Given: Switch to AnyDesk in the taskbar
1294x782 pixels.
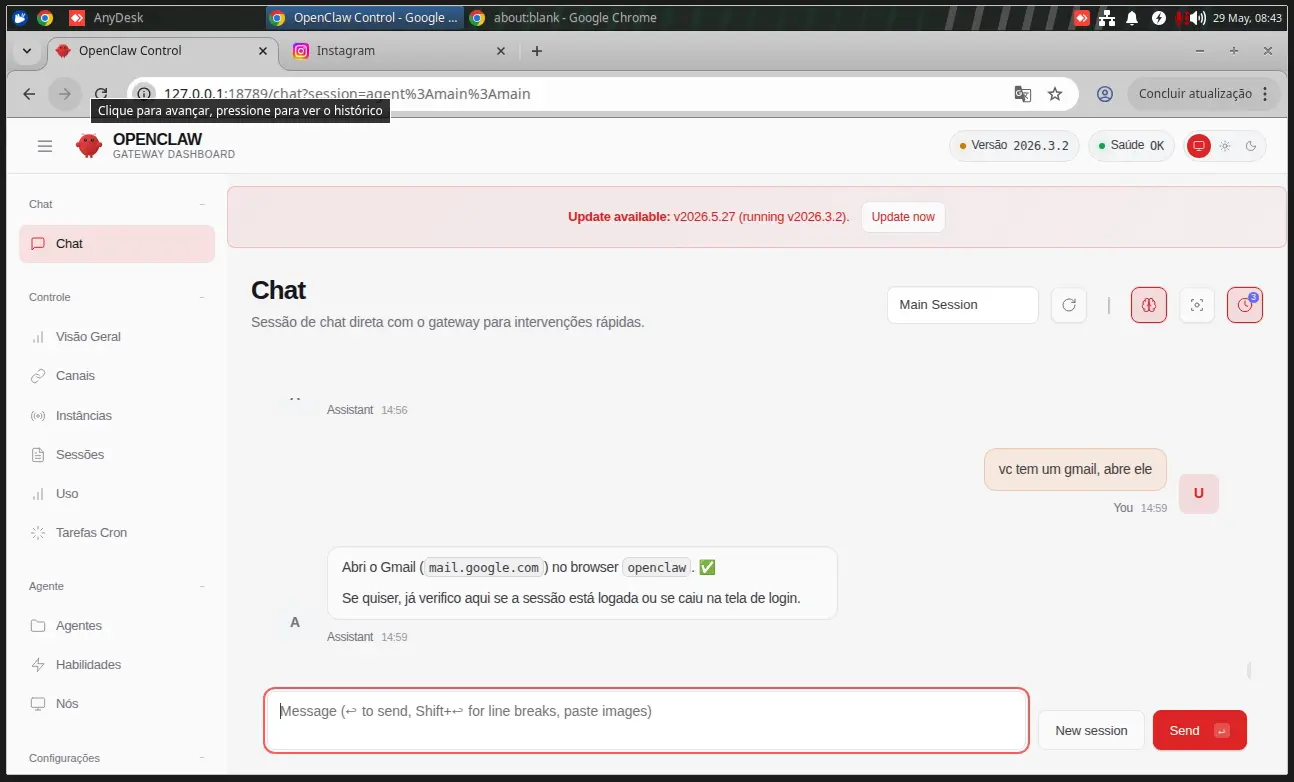Looking at the screenshot, I should click(x=106, y=17).
